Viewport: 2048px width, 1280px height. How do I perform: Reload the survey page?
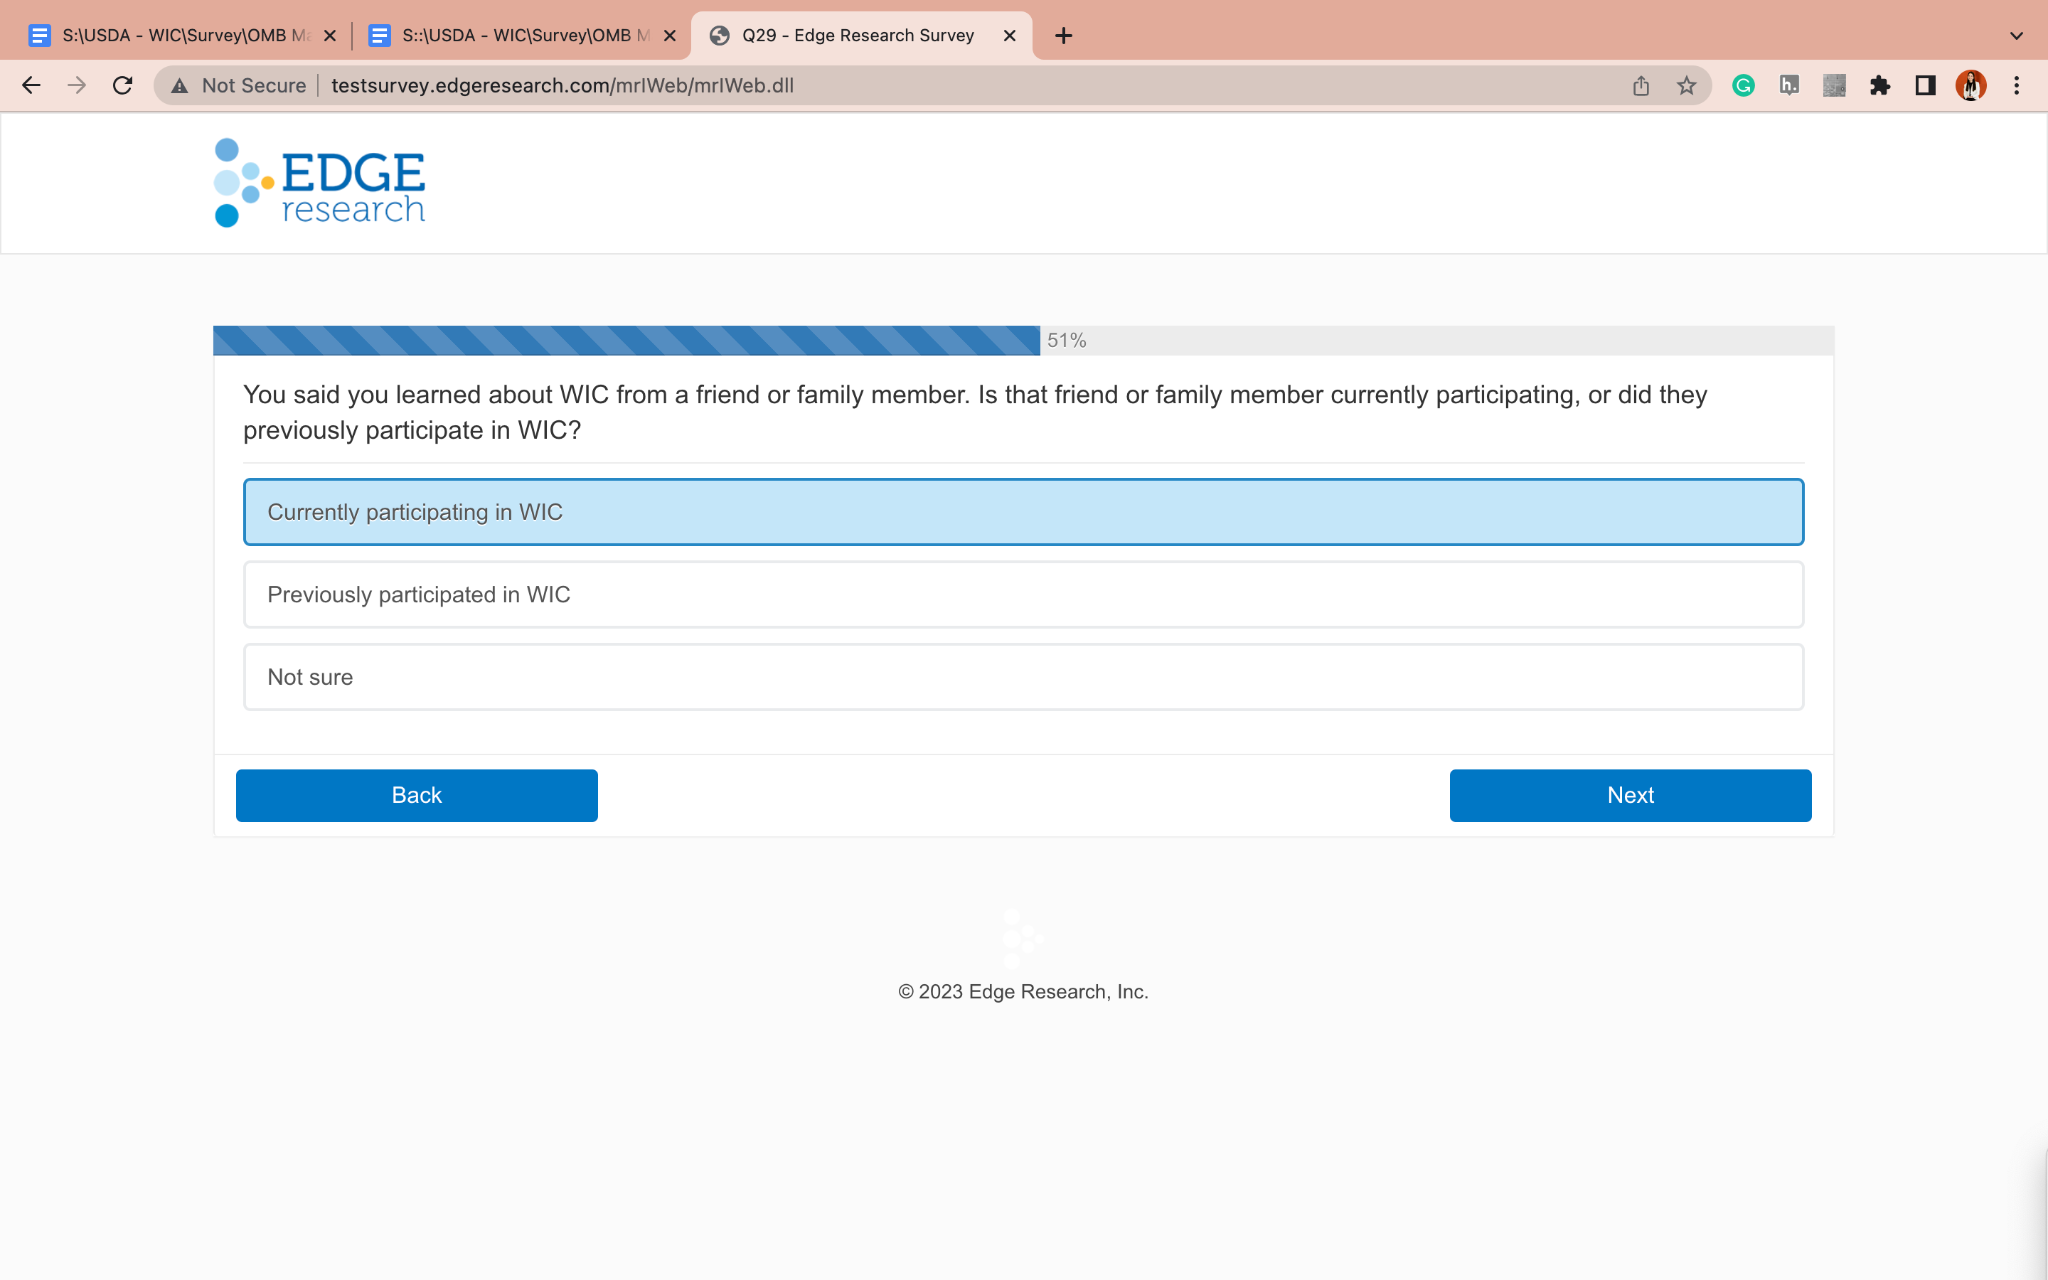click(x=123, y=86)
